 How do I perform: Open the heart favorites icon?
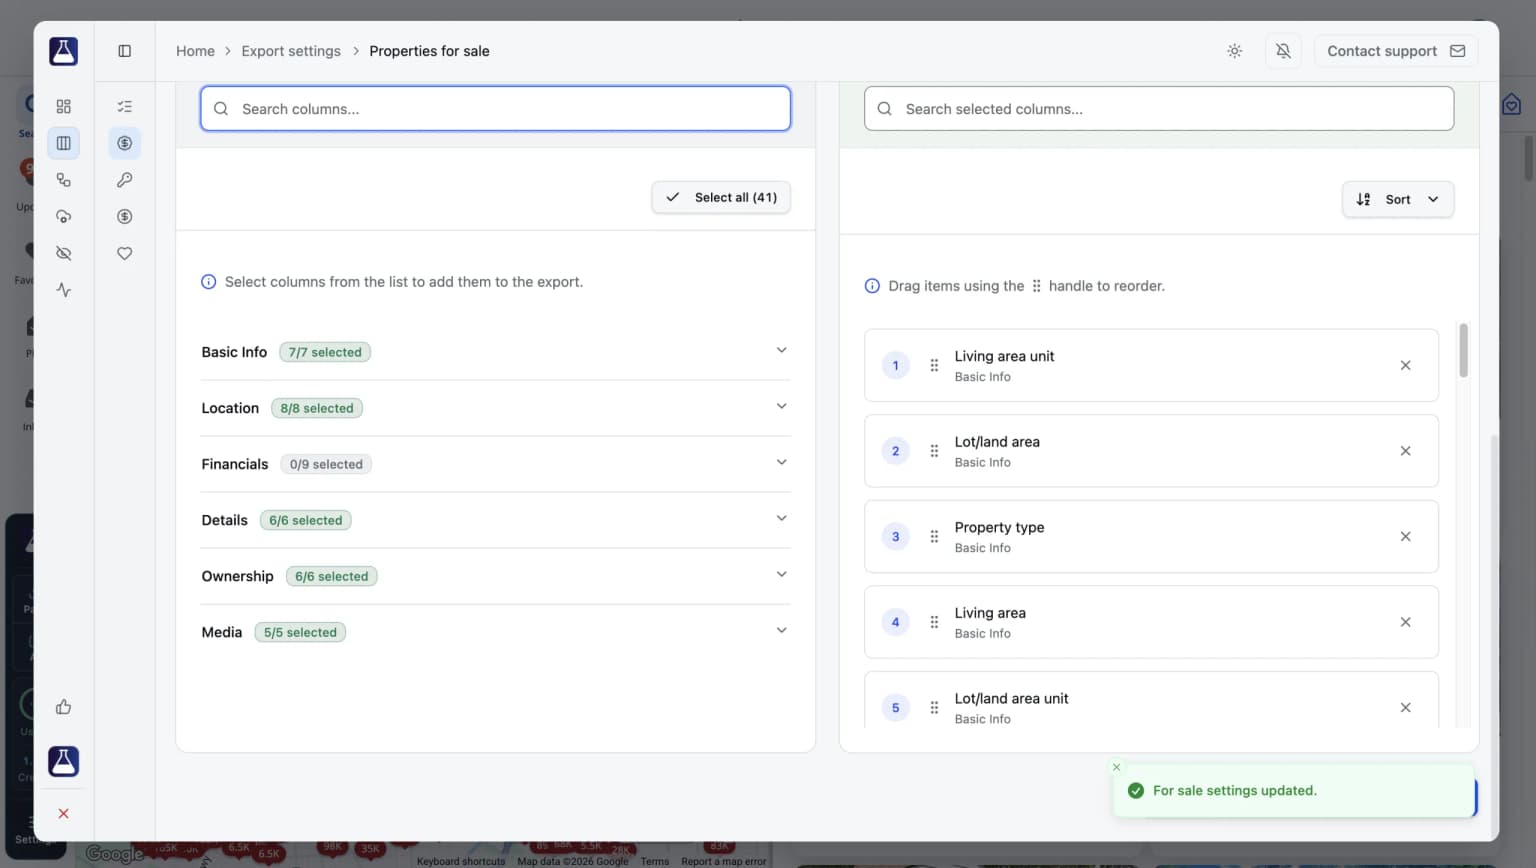click(x=125, y=253)
